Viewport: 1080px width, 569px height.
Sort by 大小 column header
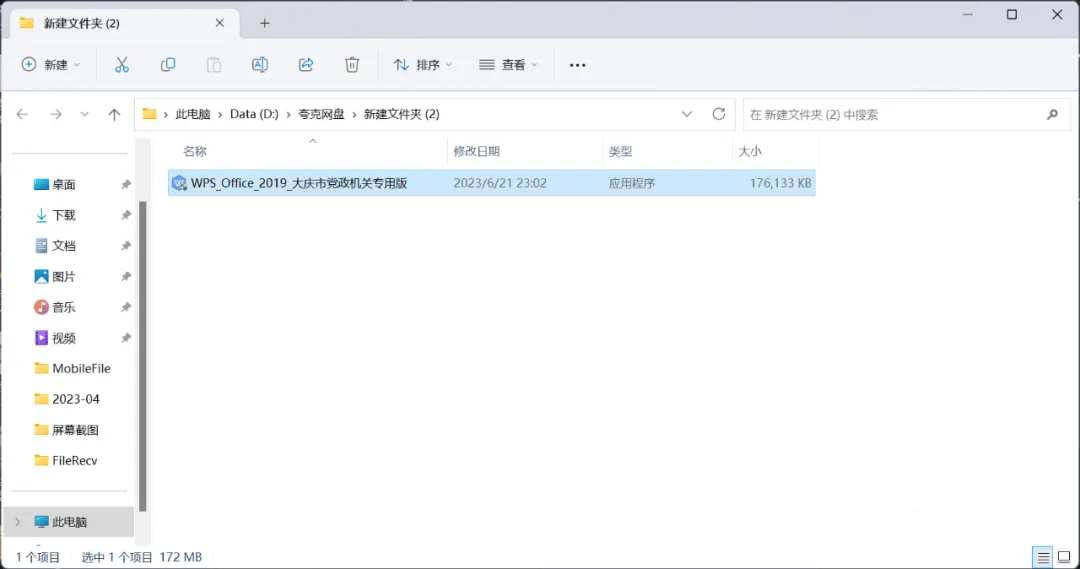tap(750, 151)
